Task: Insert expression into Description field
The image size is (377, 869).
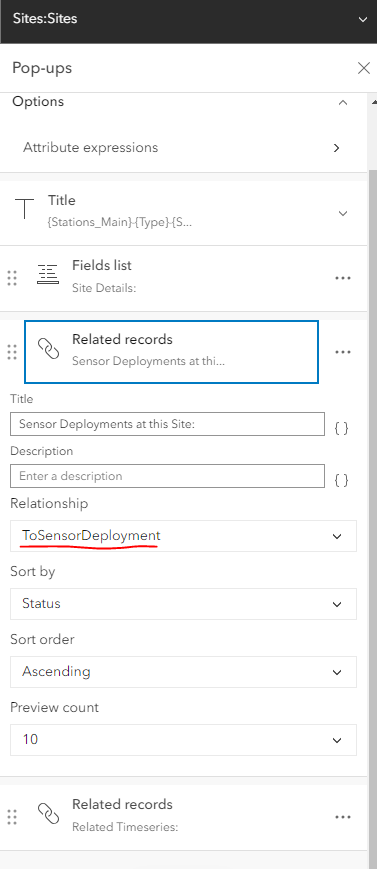Action: pos(342,480)
